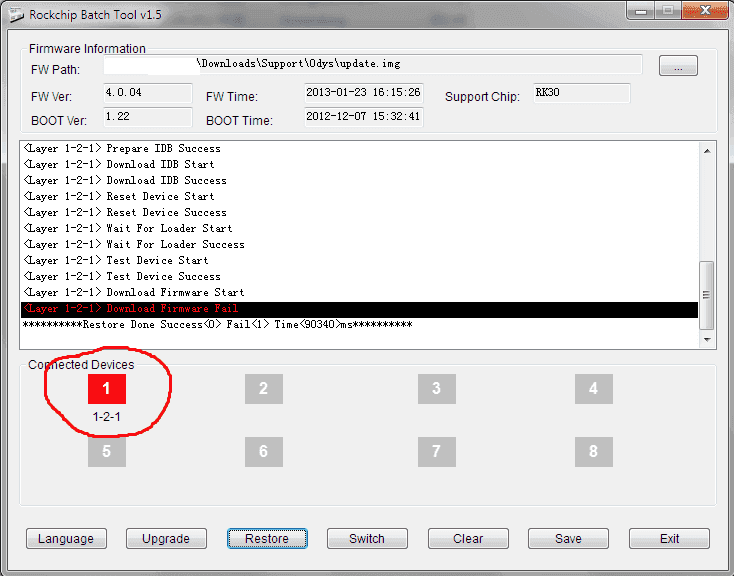The image size is (734, 576).
Task: Select device slot 5
Action: [107, 452]
